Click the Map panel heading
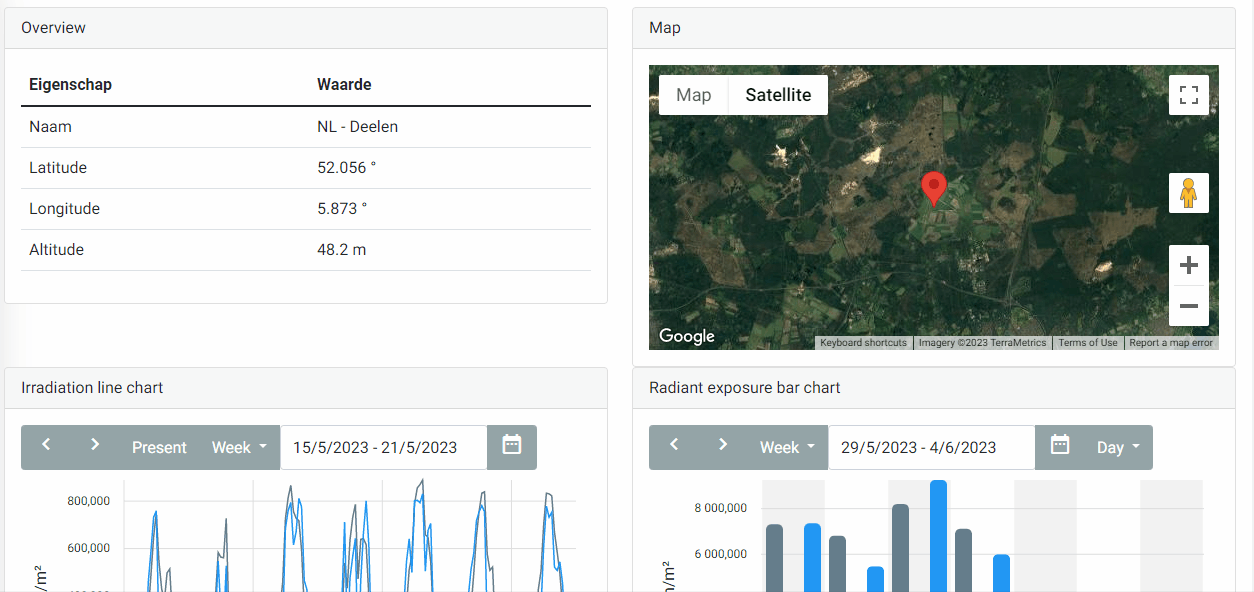Screen dimensions: 1254x592 pyautogui.click(x=665, y=28)
